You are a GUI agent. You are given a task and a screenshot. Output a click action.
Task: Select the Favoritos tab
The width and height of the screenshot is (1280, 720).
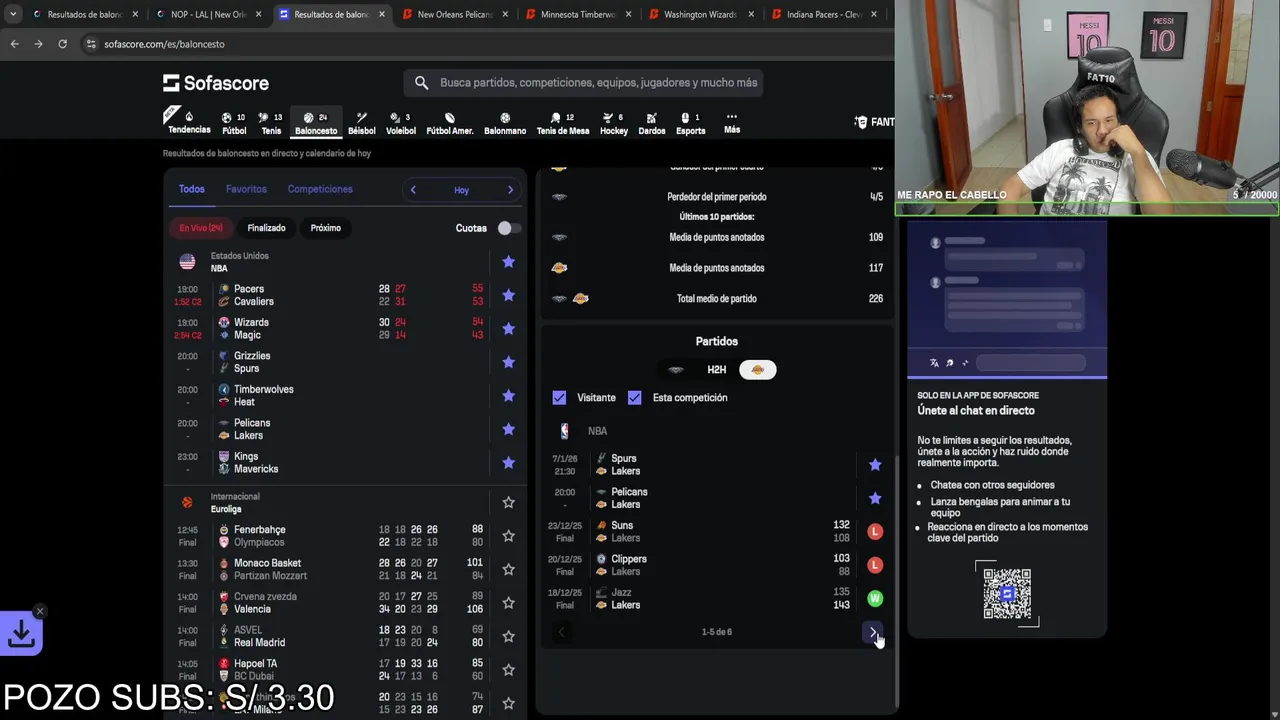click(246, 189)
